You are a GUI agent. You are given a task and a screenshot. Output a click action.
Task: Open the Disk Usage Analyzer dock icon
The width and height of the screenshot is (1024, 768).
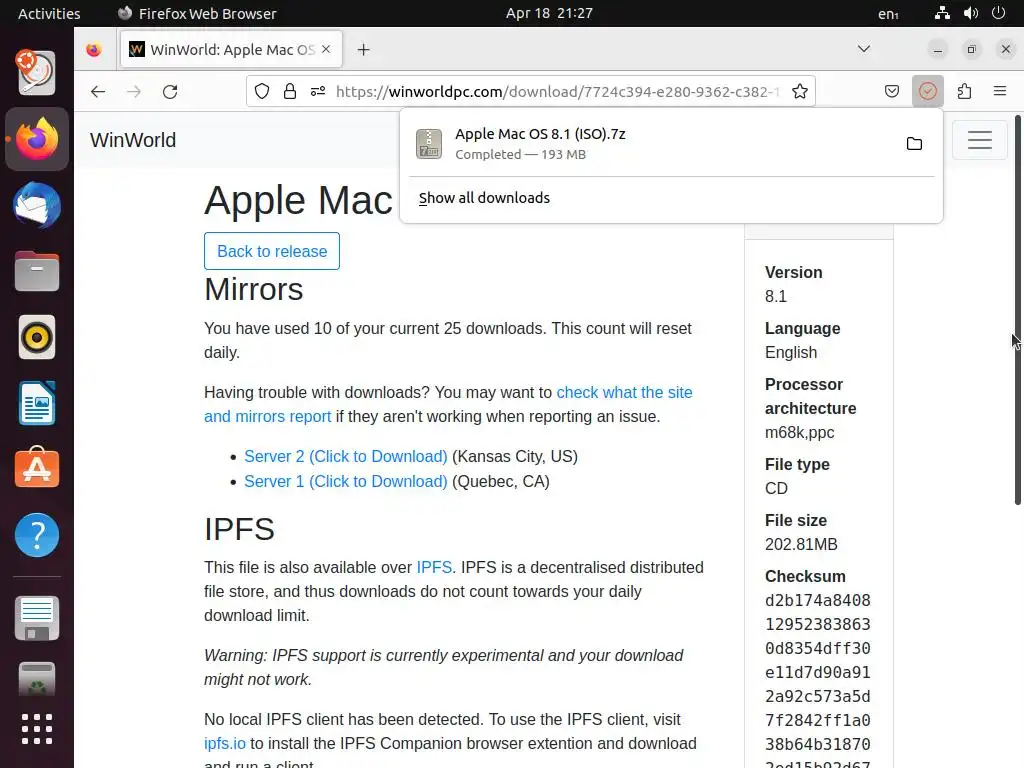tap(37, 72)
